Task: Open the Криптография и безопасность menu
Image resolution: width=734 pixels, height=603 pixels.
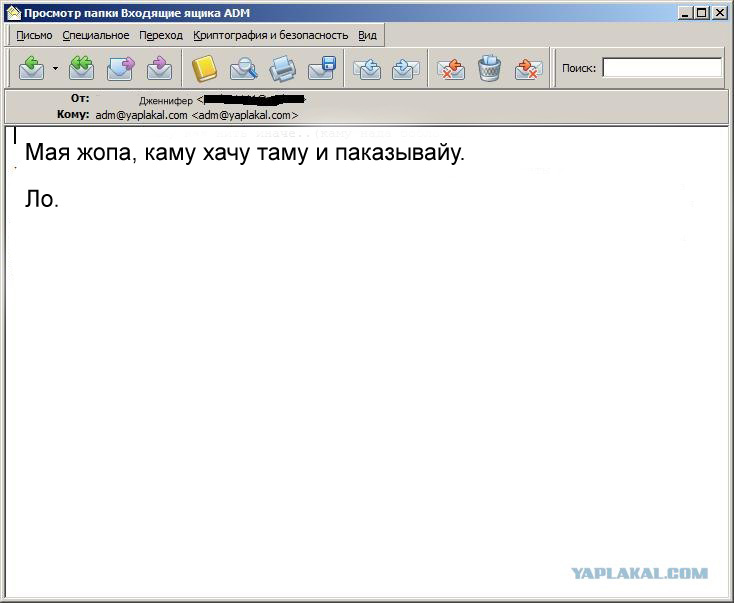Action: [271, 36]
